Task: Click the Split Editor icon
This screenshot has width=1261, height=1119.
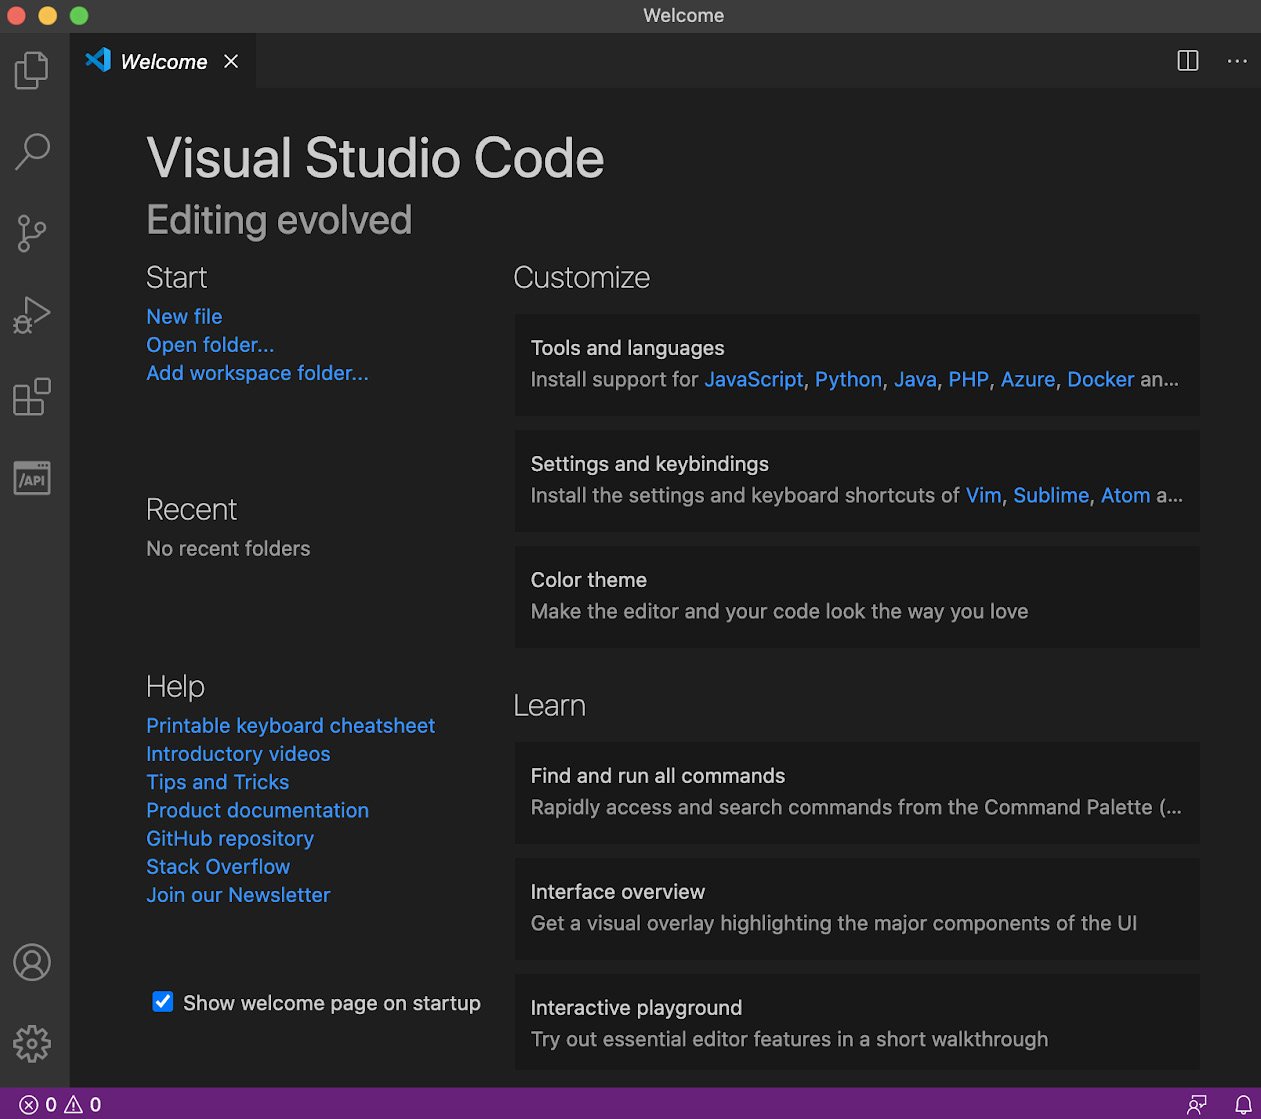Action: (x=1188, y=61)
